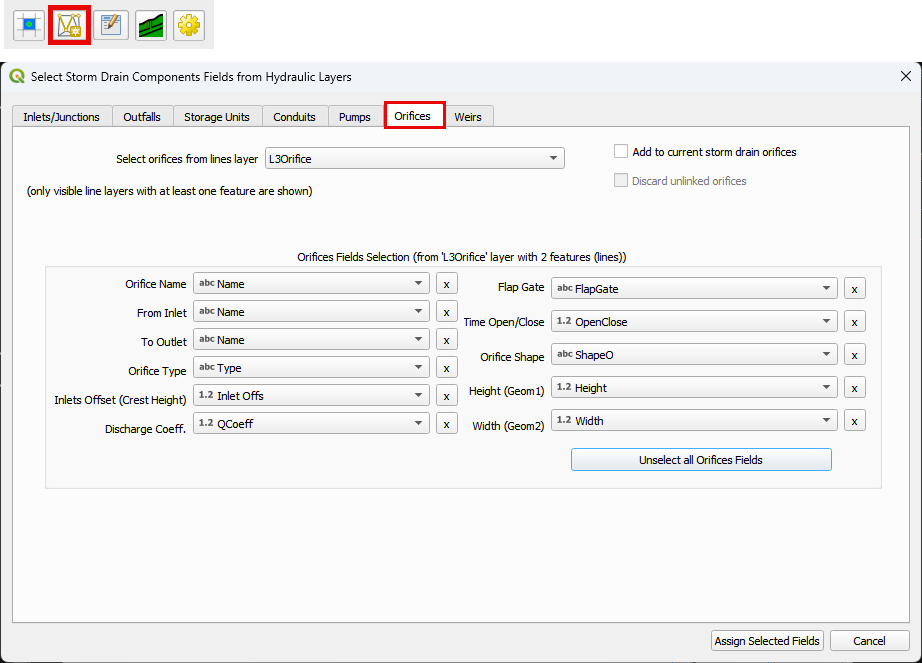The height and width of the screenshot is (663, 922).
Task: Clear the Orifice Name field with x
Action: coord(447,284)
